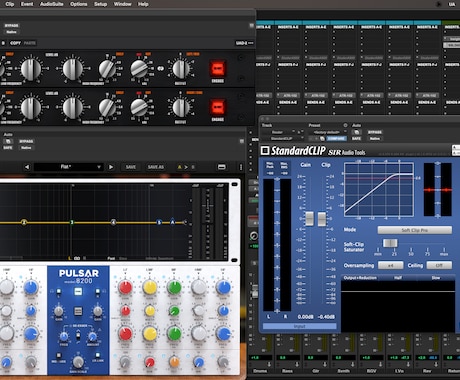The image size is (460, 380).
Task: Toggle the Pulsar L channel button
Action: point(59,292)
